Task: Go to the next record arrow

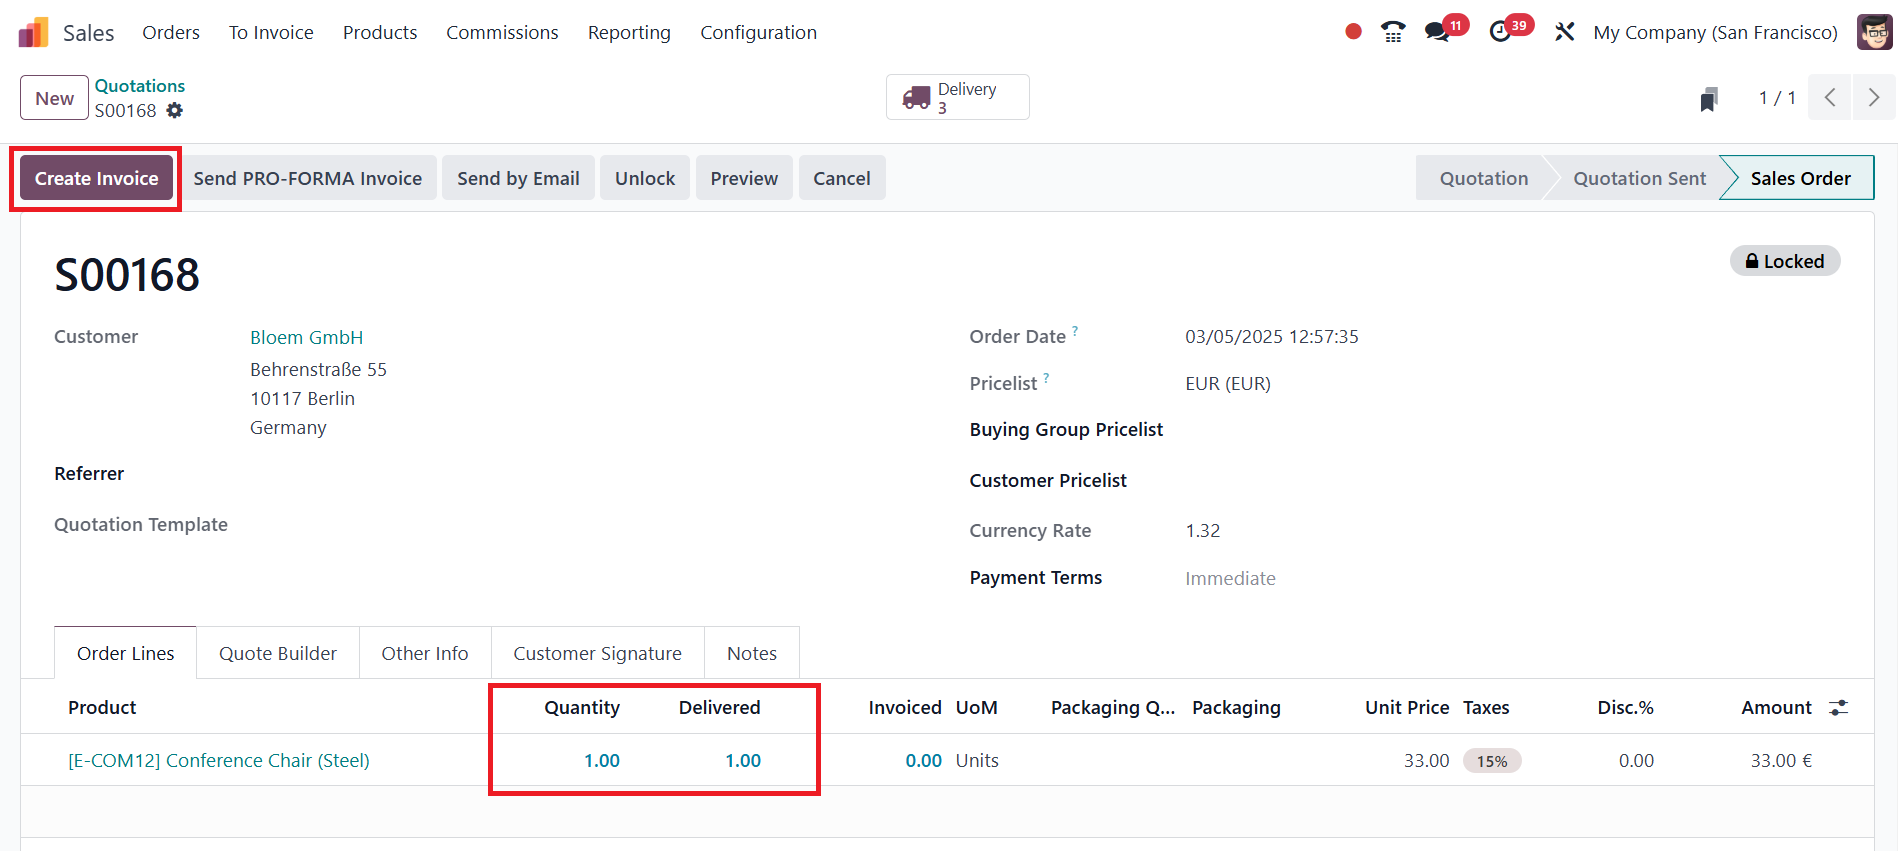Action: 1874,98
